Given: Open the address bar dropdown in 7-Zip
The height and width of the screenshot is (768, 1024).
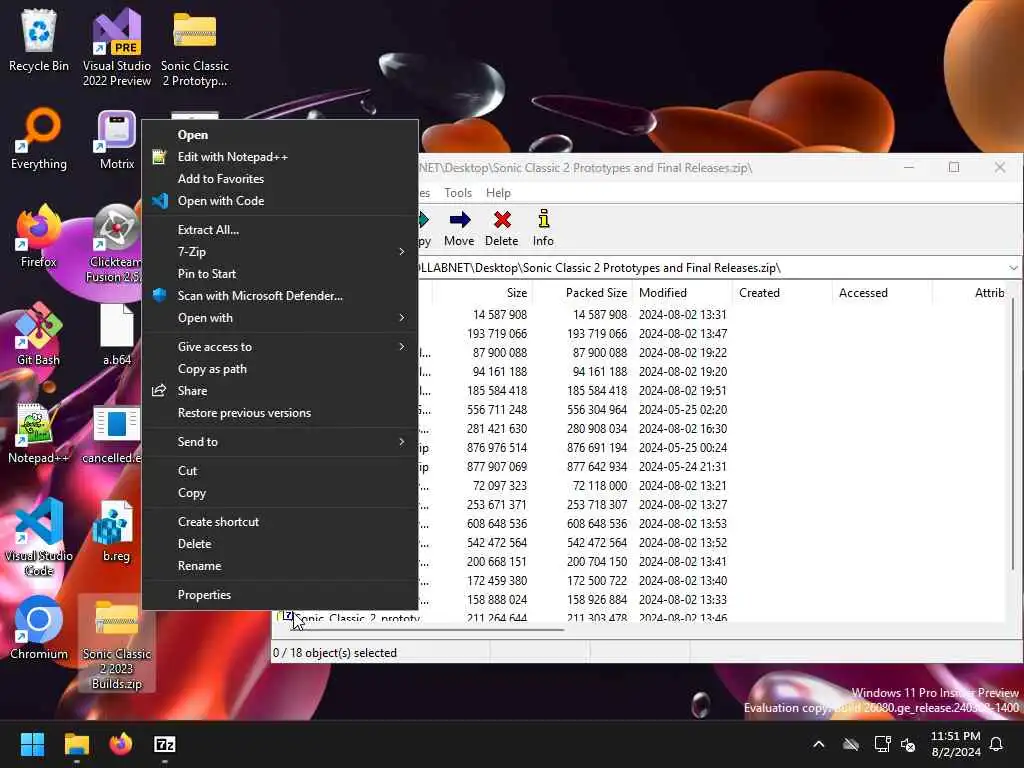Looking at the screenshot, I should pos(1013,268).
